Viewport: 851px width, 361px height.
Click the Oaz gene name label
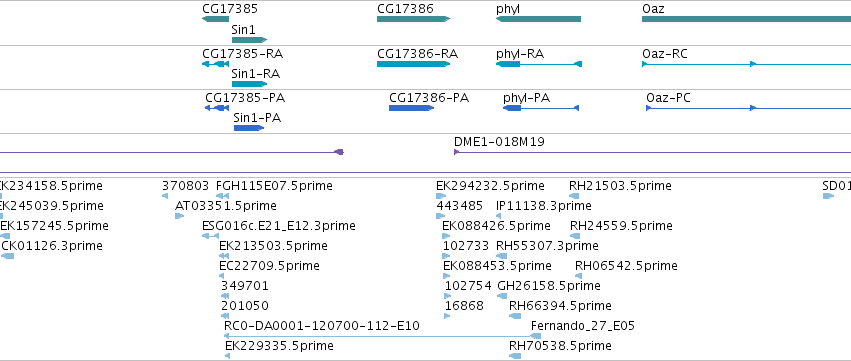click(653, 9)
